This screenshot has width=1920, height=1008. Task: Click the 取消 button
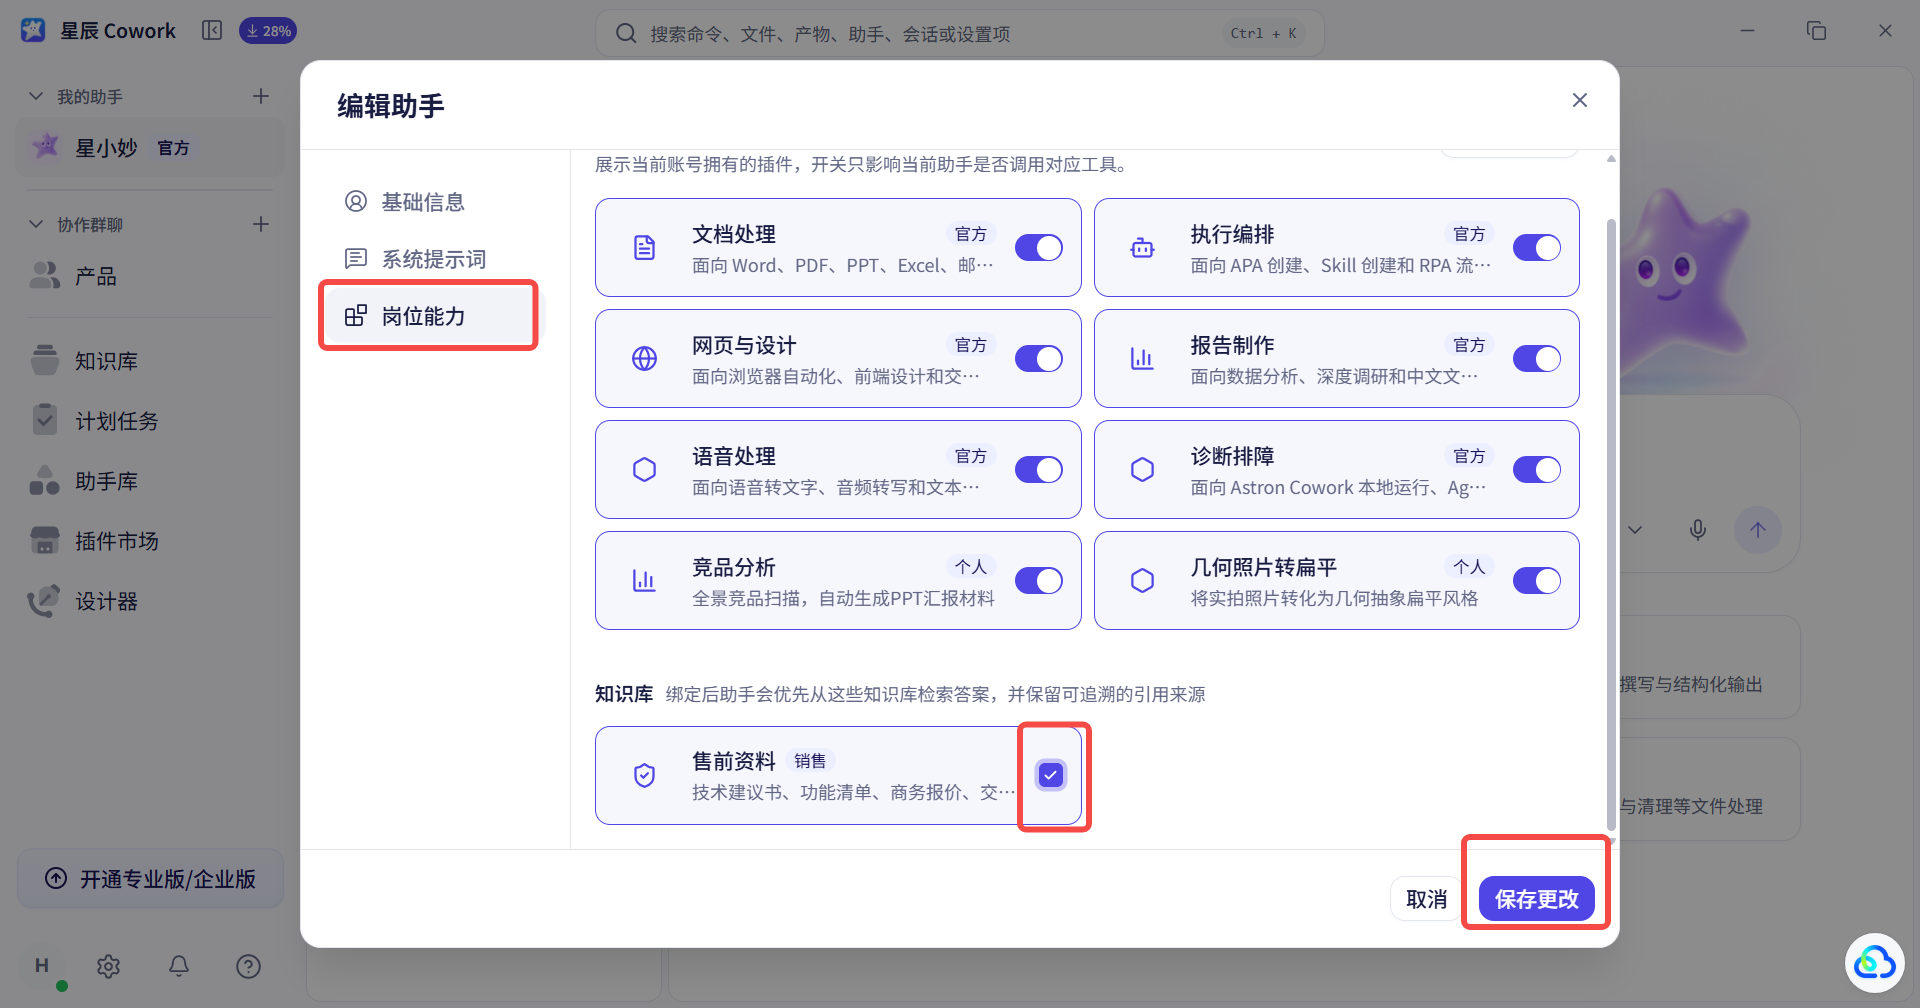click(1426, 899)
